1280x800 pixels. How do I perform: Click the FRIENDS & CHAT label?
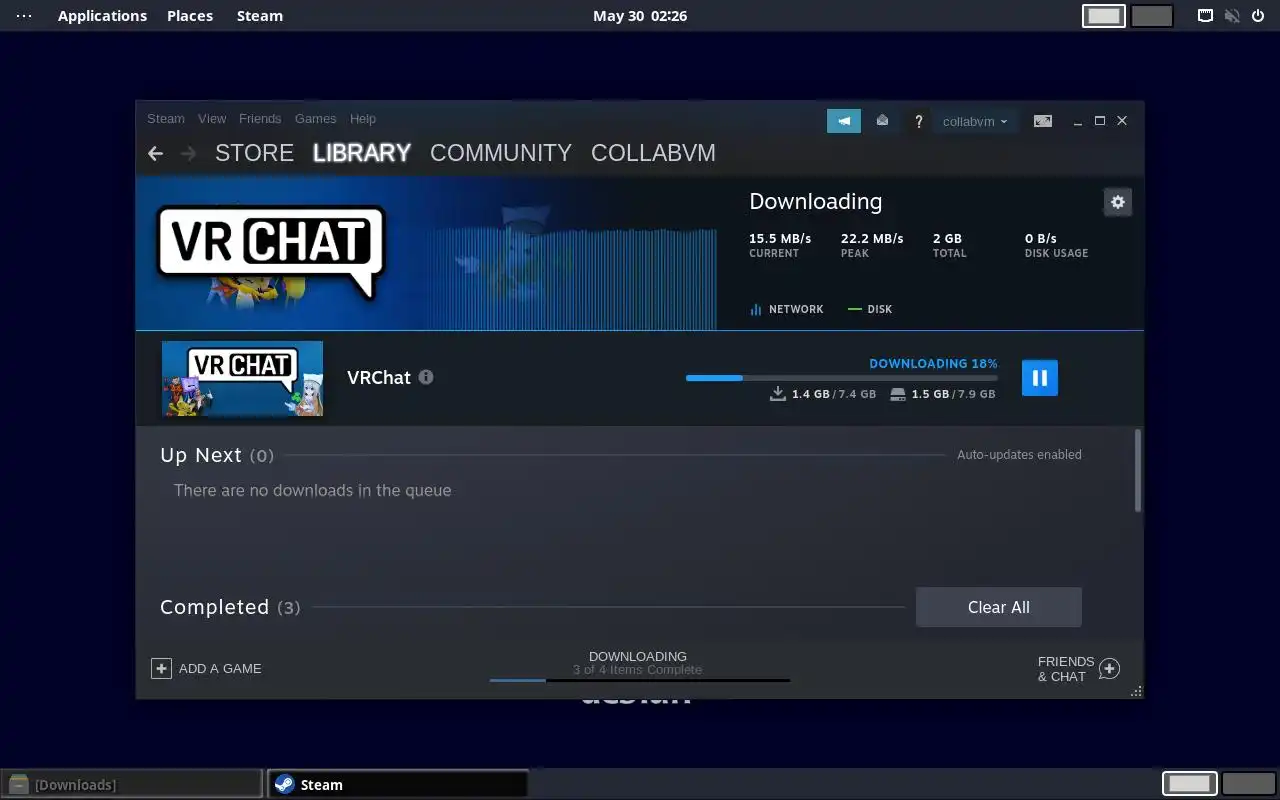click(1066, 669)
